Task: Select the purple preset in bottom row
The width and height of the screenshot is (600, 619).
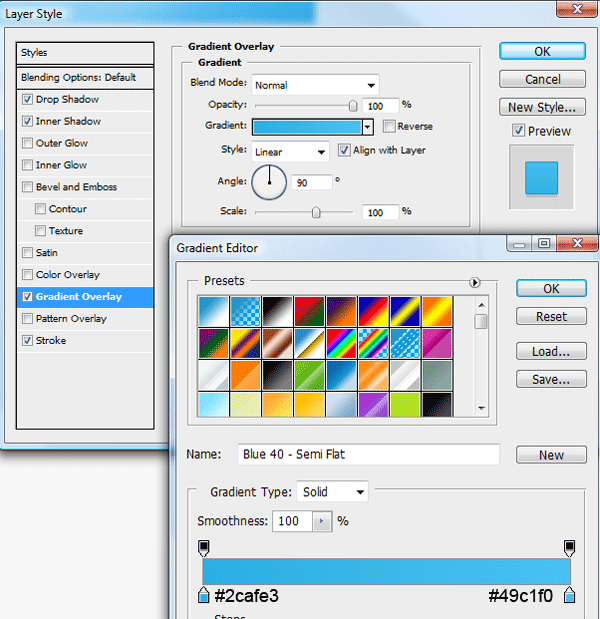Action: coord(373,405)
